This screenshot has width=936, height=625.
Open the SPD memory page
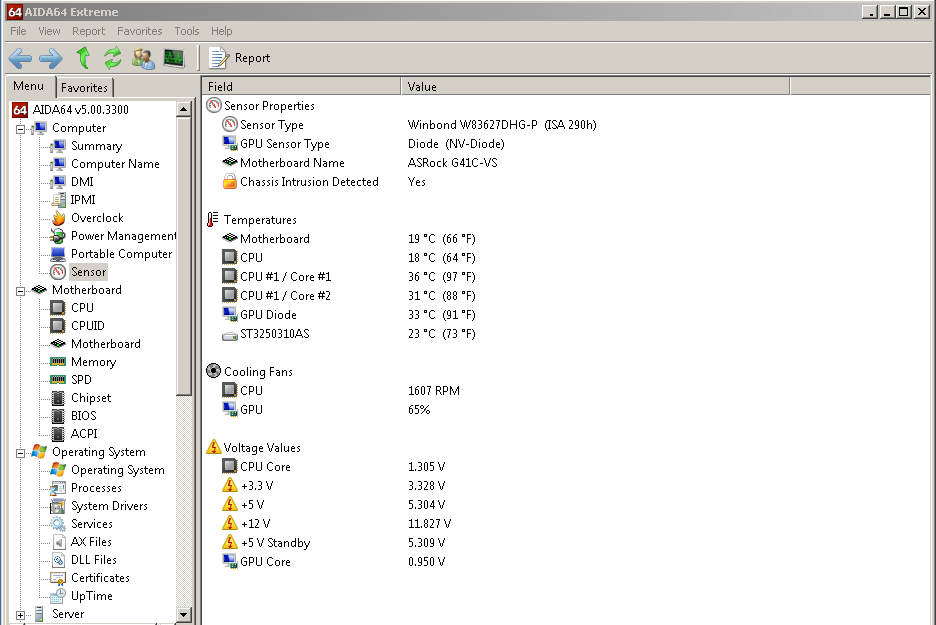coord(80,380)
